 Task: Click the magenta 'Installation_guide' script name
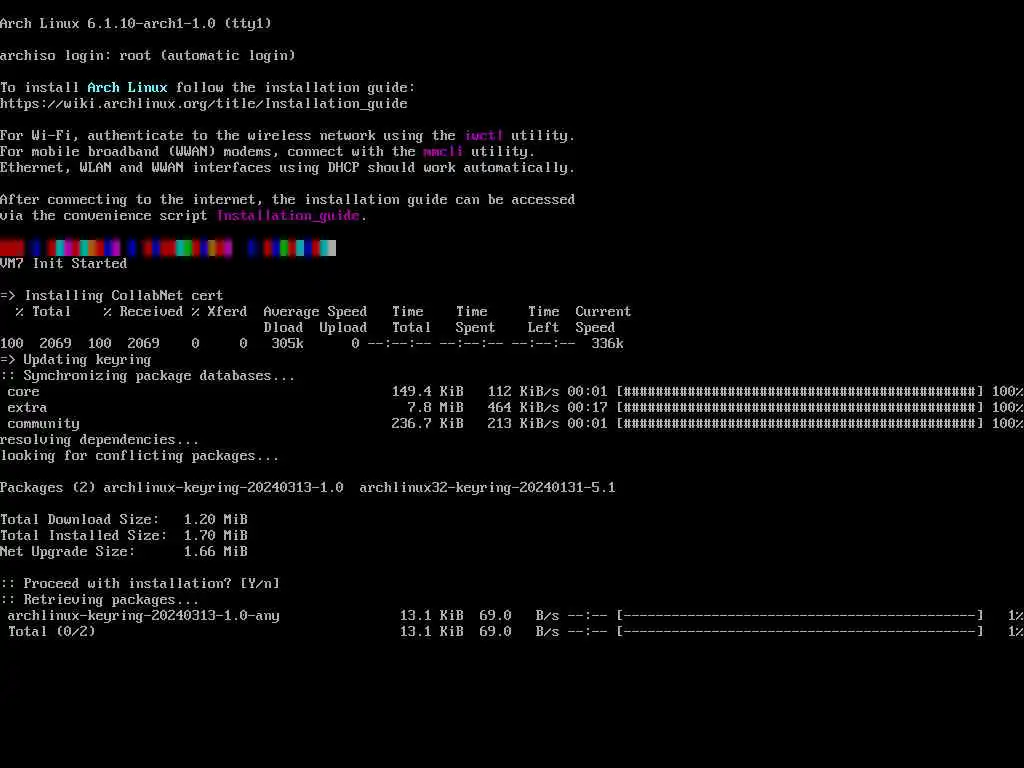pos(288,216)
